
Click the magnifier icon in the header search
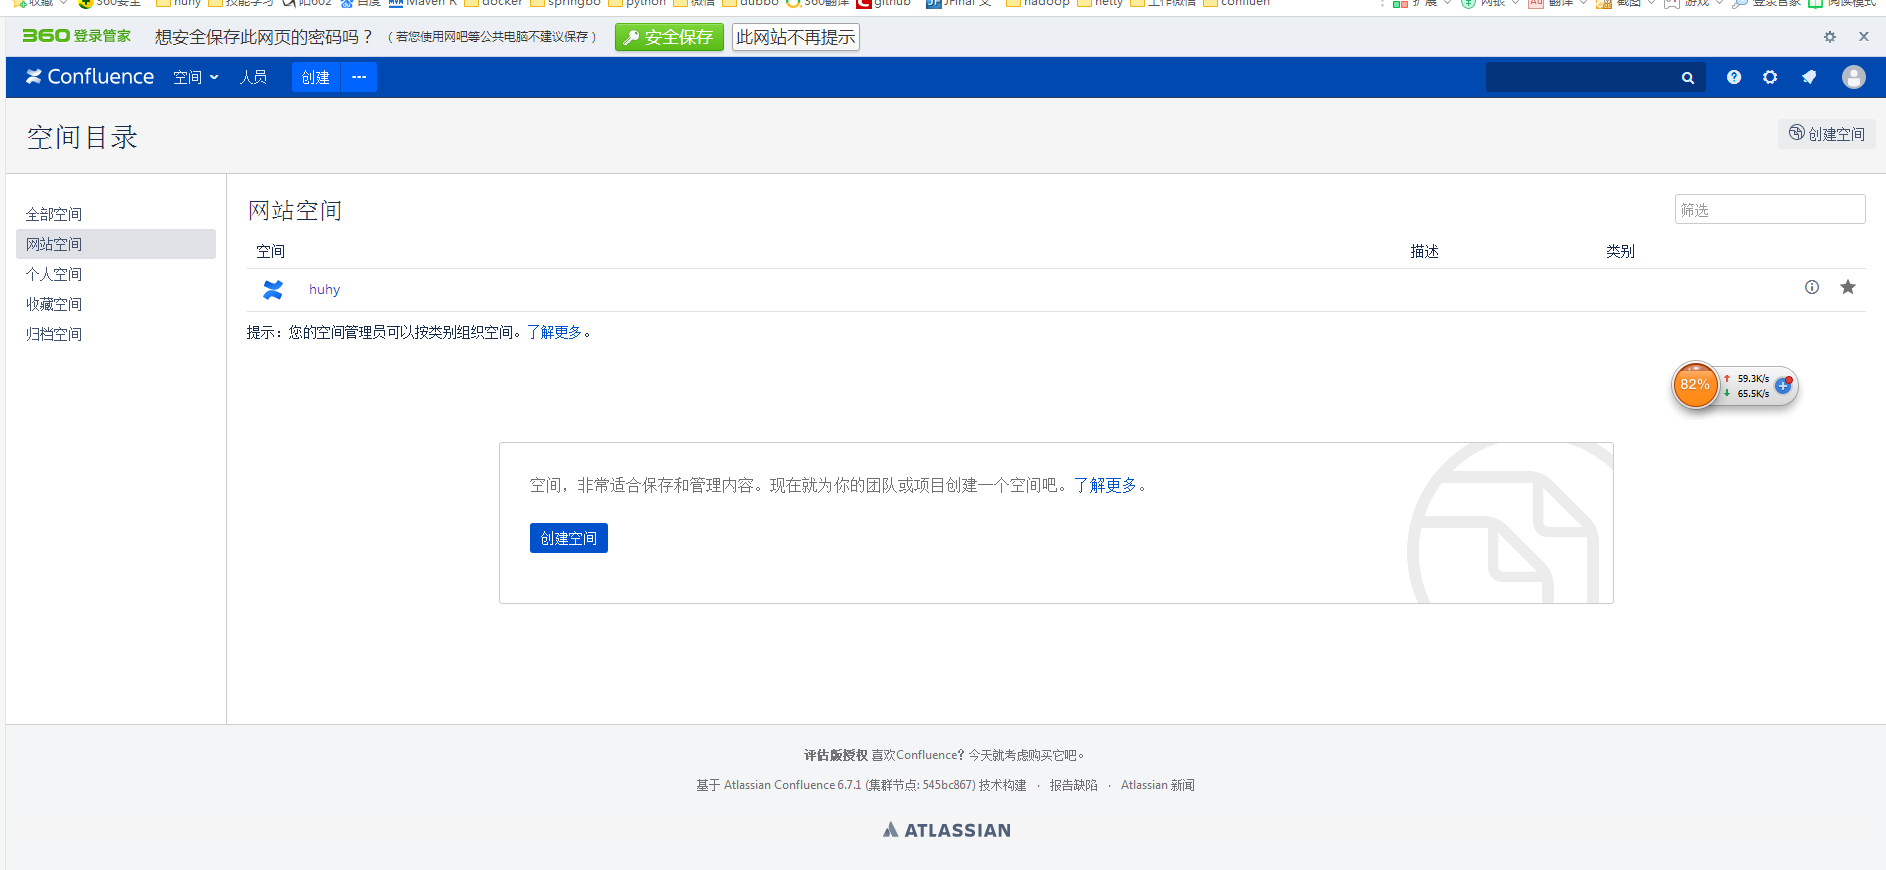coord(1688,78)
